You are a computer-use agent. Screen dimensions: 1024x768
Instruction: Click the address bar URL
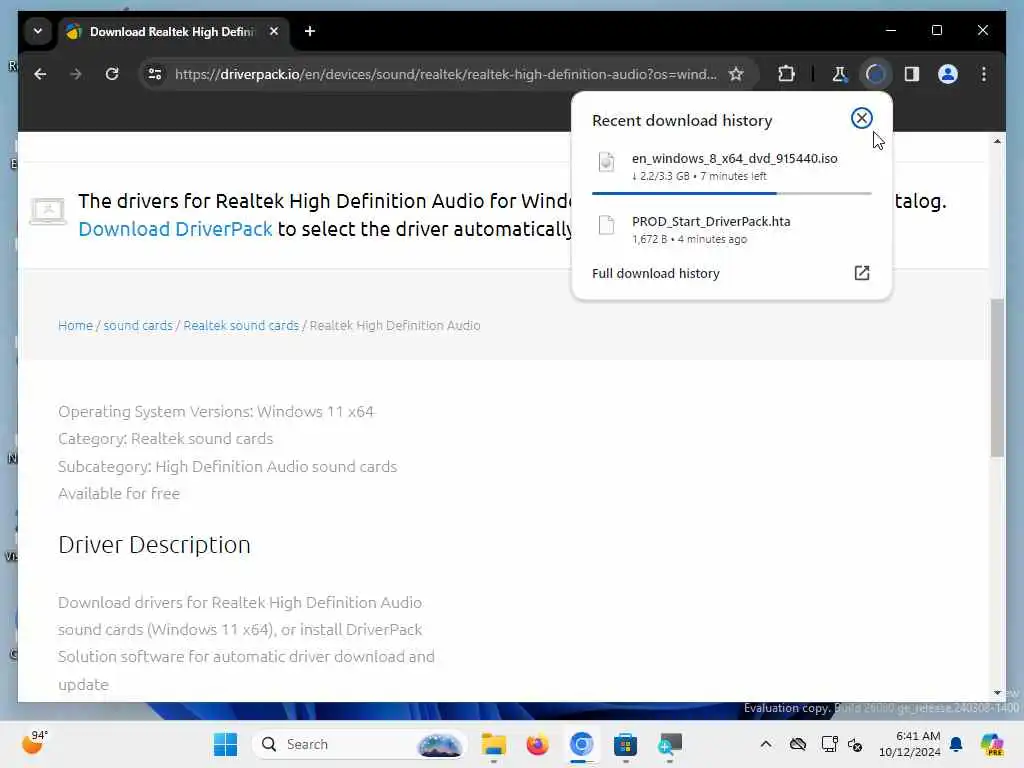[445, 74]
